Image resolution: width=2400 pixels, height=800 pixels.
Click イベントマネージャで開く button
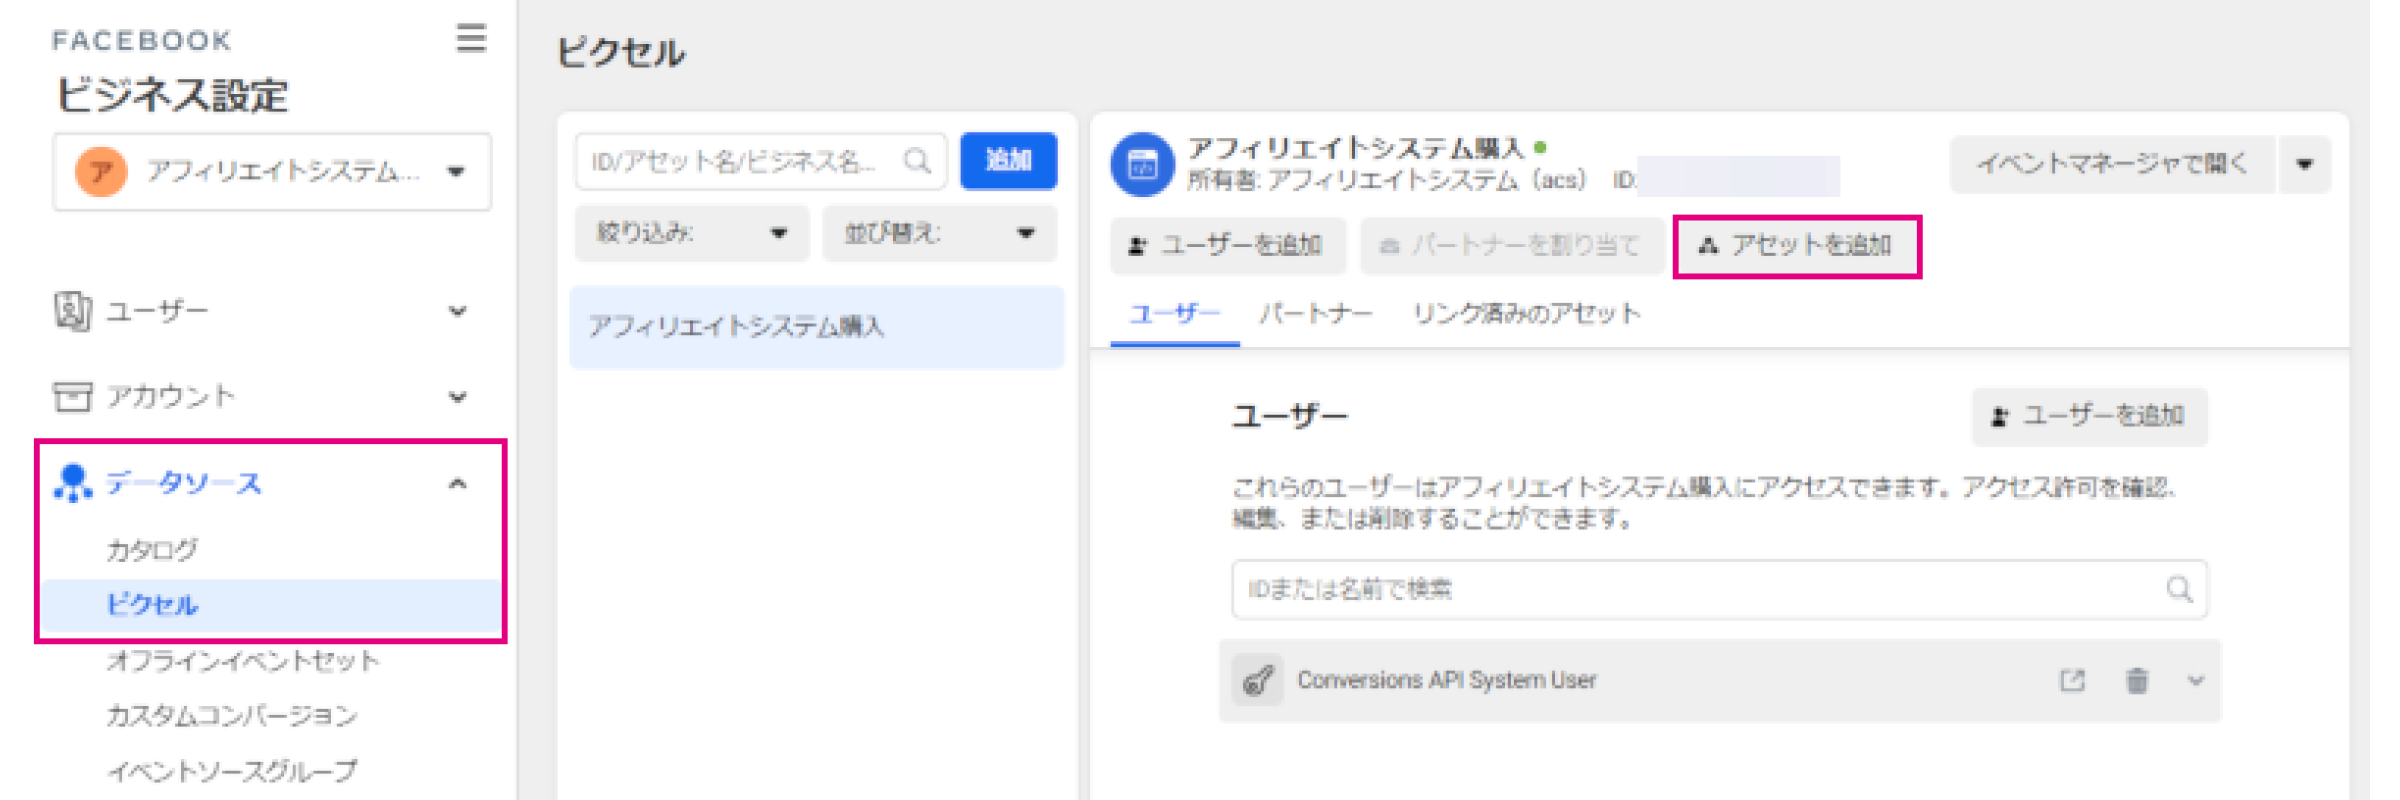tap(2112, 164)
